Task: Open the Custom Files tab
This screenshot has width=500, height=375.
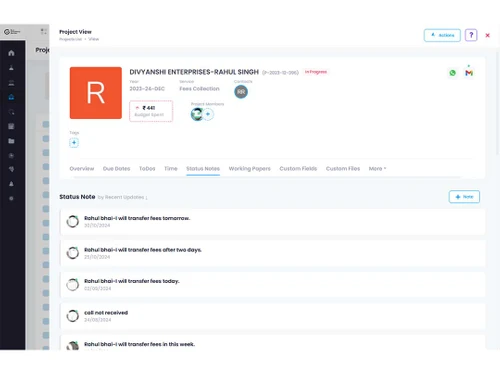Action: coord(343,169)
